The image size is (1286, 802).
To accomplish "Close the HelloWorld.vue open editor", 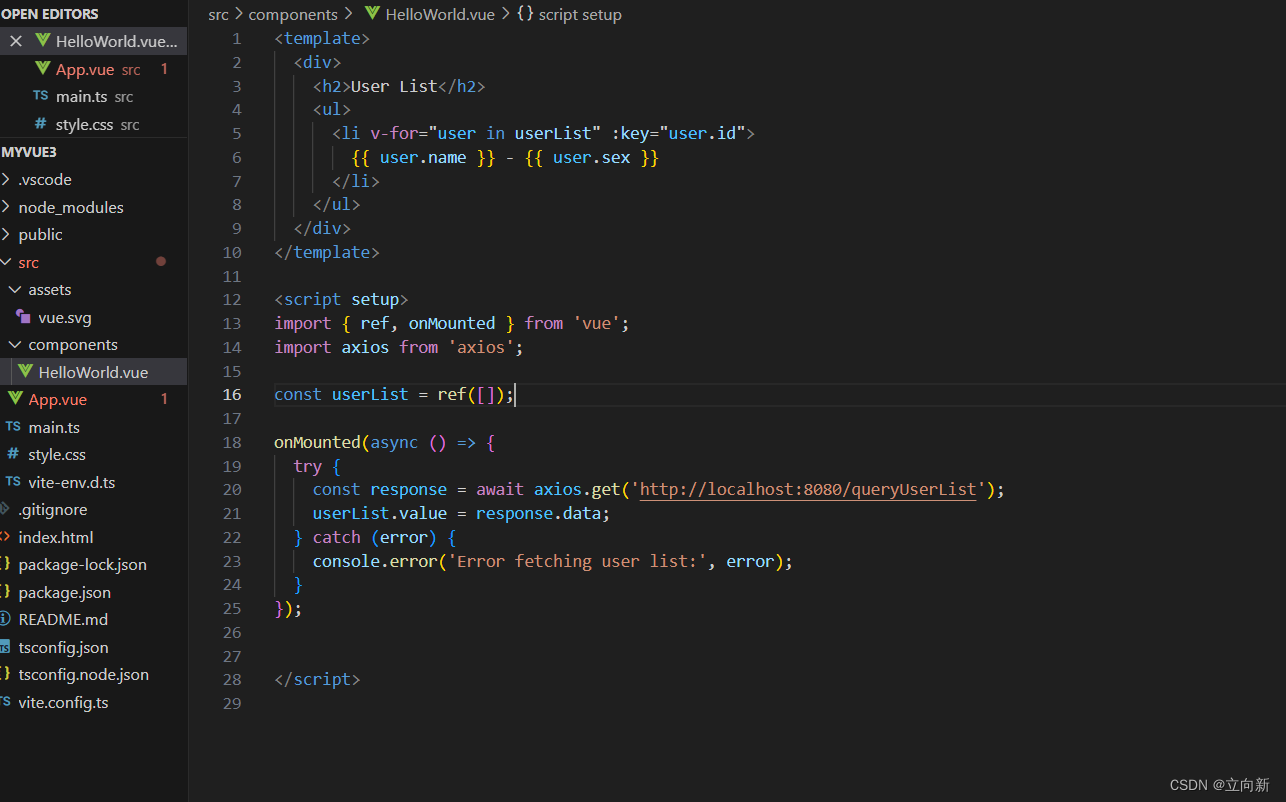I will (16, 41).
